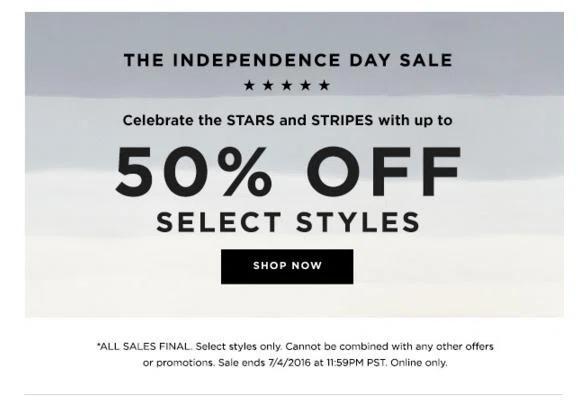Click the SHOP NOW button
Viewport: 578px width, 405px height.
click(287, 266)
